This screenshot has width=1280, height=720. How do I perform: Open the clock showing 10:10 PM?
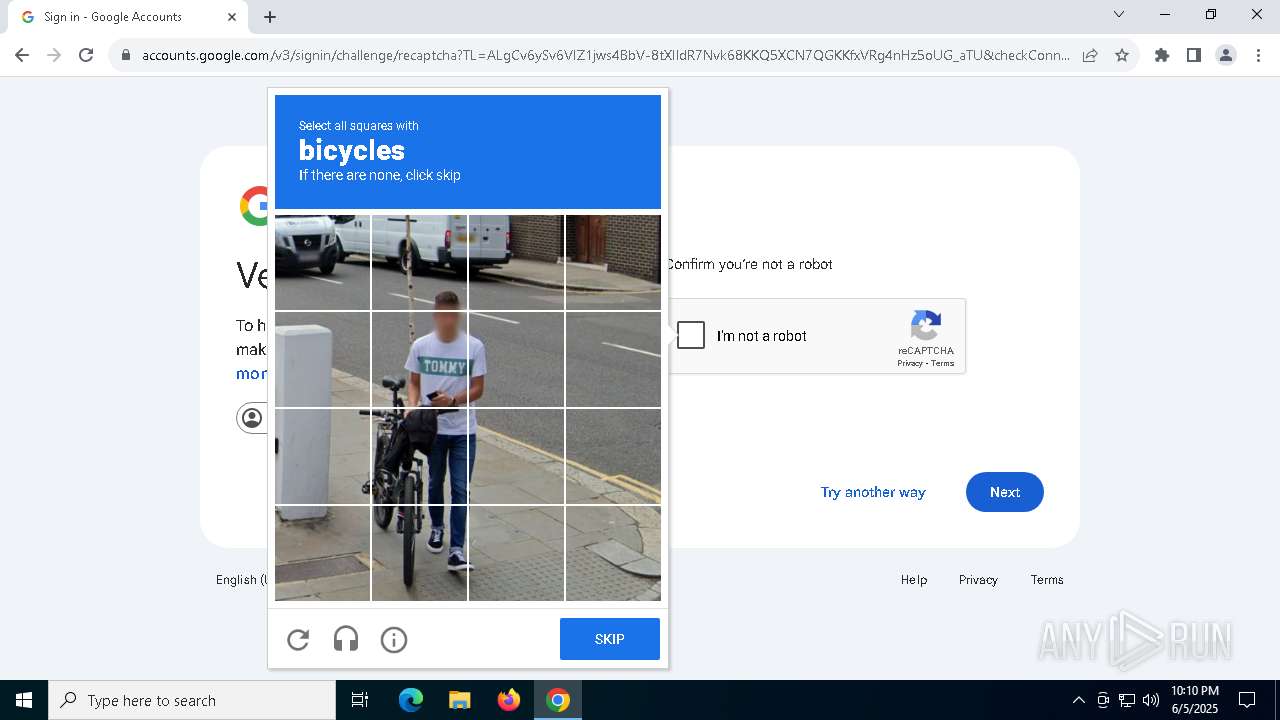coord(1195,700)
